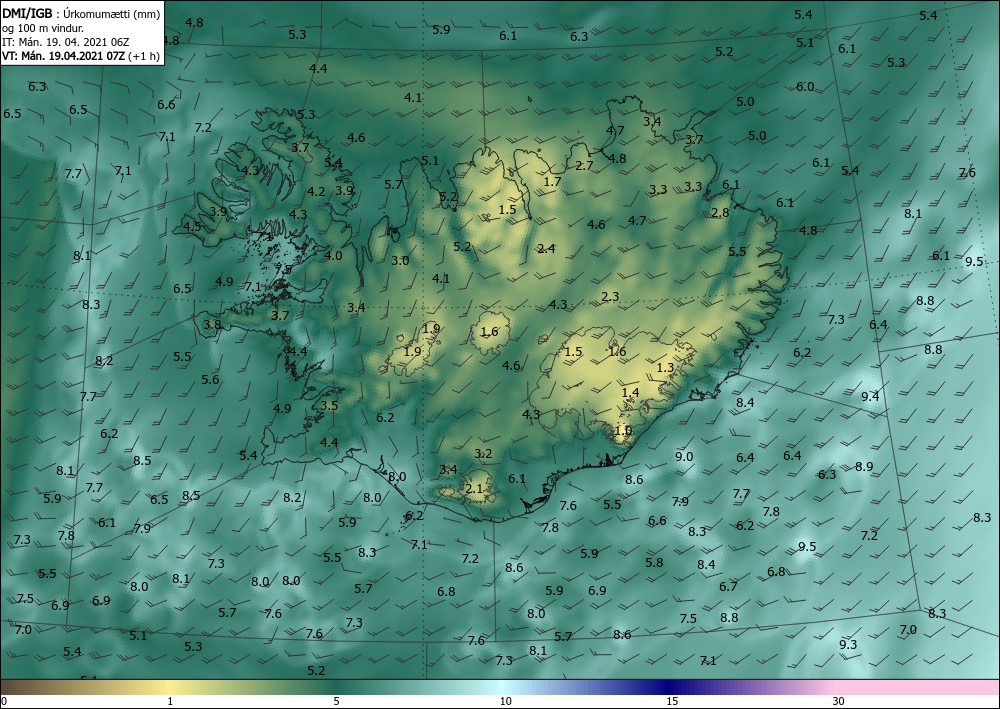This screenshot has height=709, width=1000.
Task: Click the 2.1 value on the map
Action: coord(474,489)
